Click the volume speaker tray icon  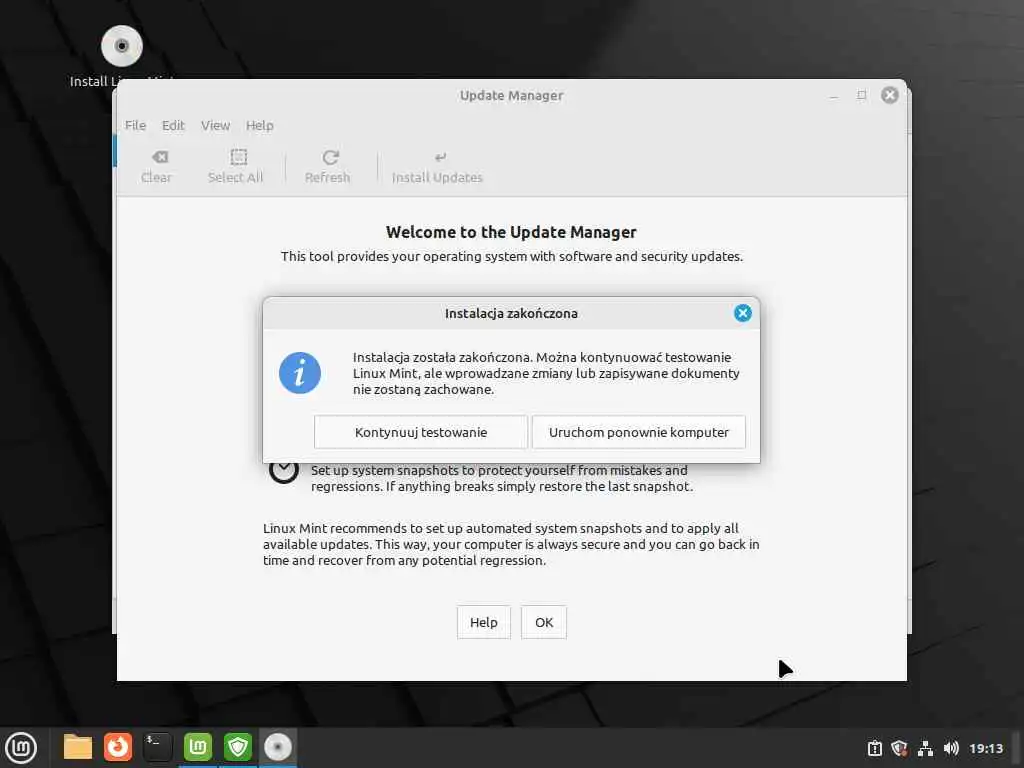(x=951, y=748)
